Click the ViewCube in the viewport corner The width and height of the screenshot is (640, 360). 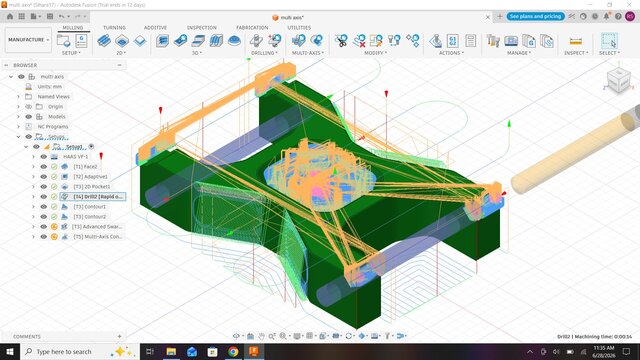(618, 80)
